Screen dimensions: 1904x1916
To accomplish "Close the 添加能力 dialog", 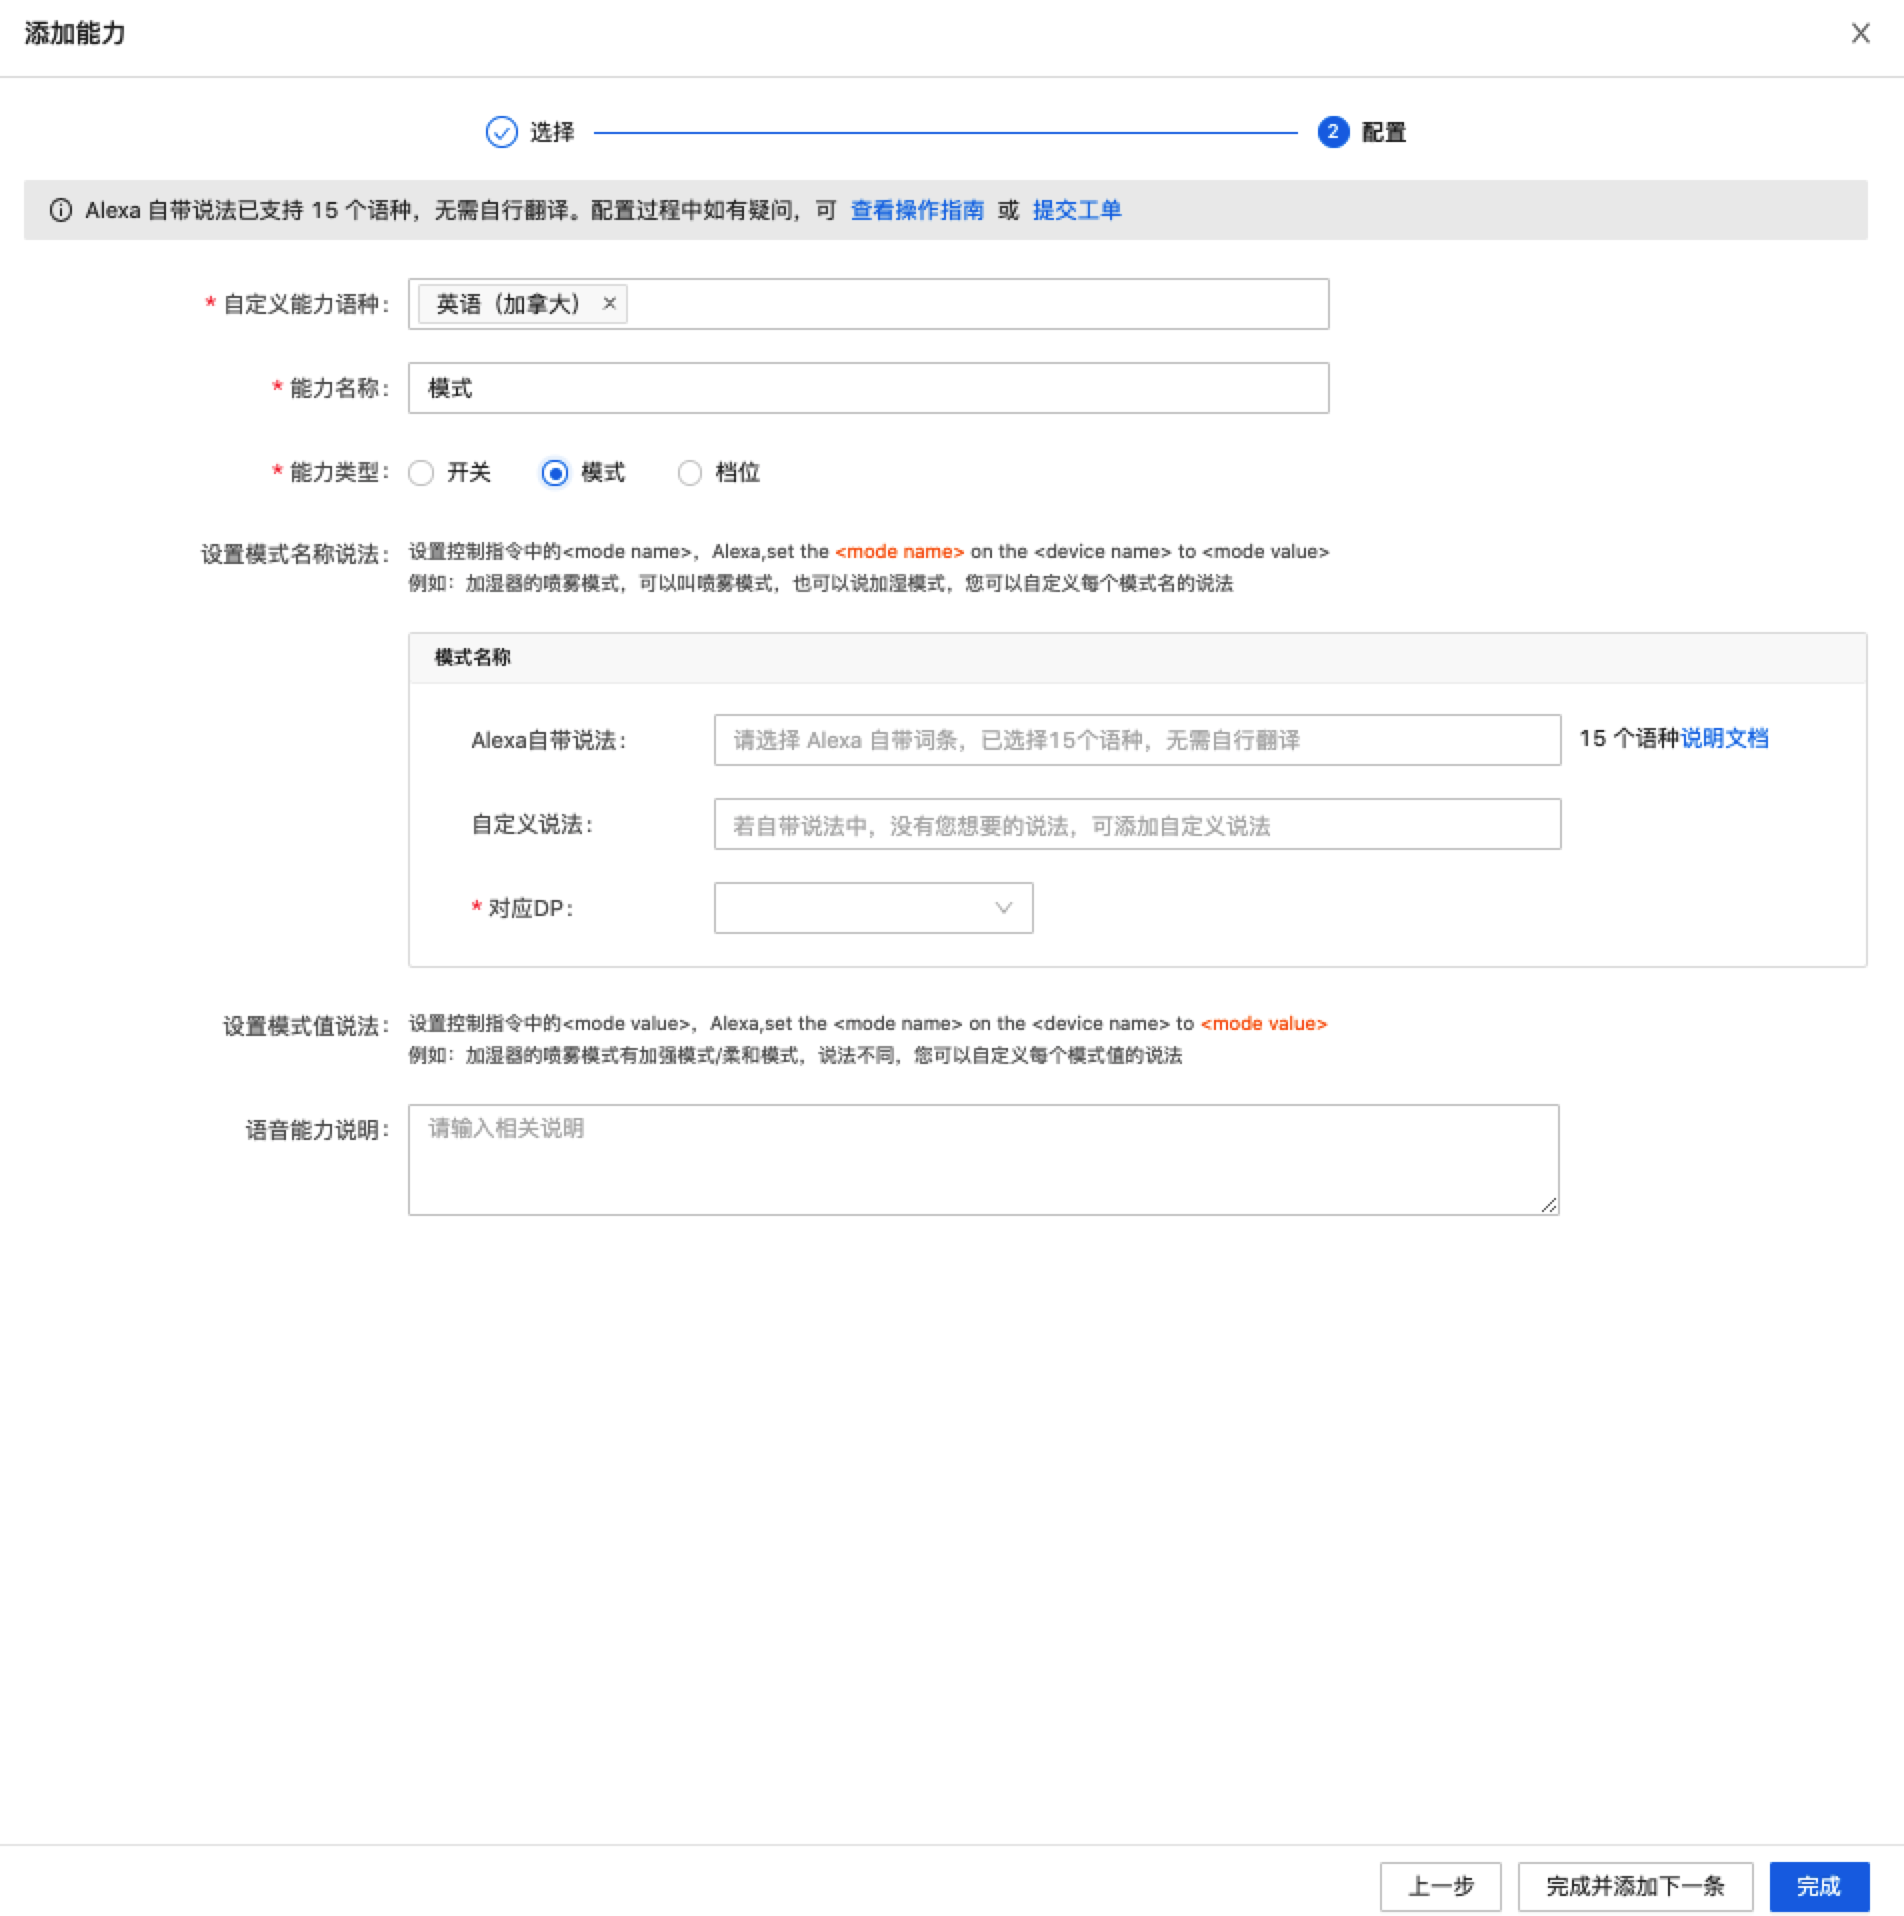I will coord(1860,33).
